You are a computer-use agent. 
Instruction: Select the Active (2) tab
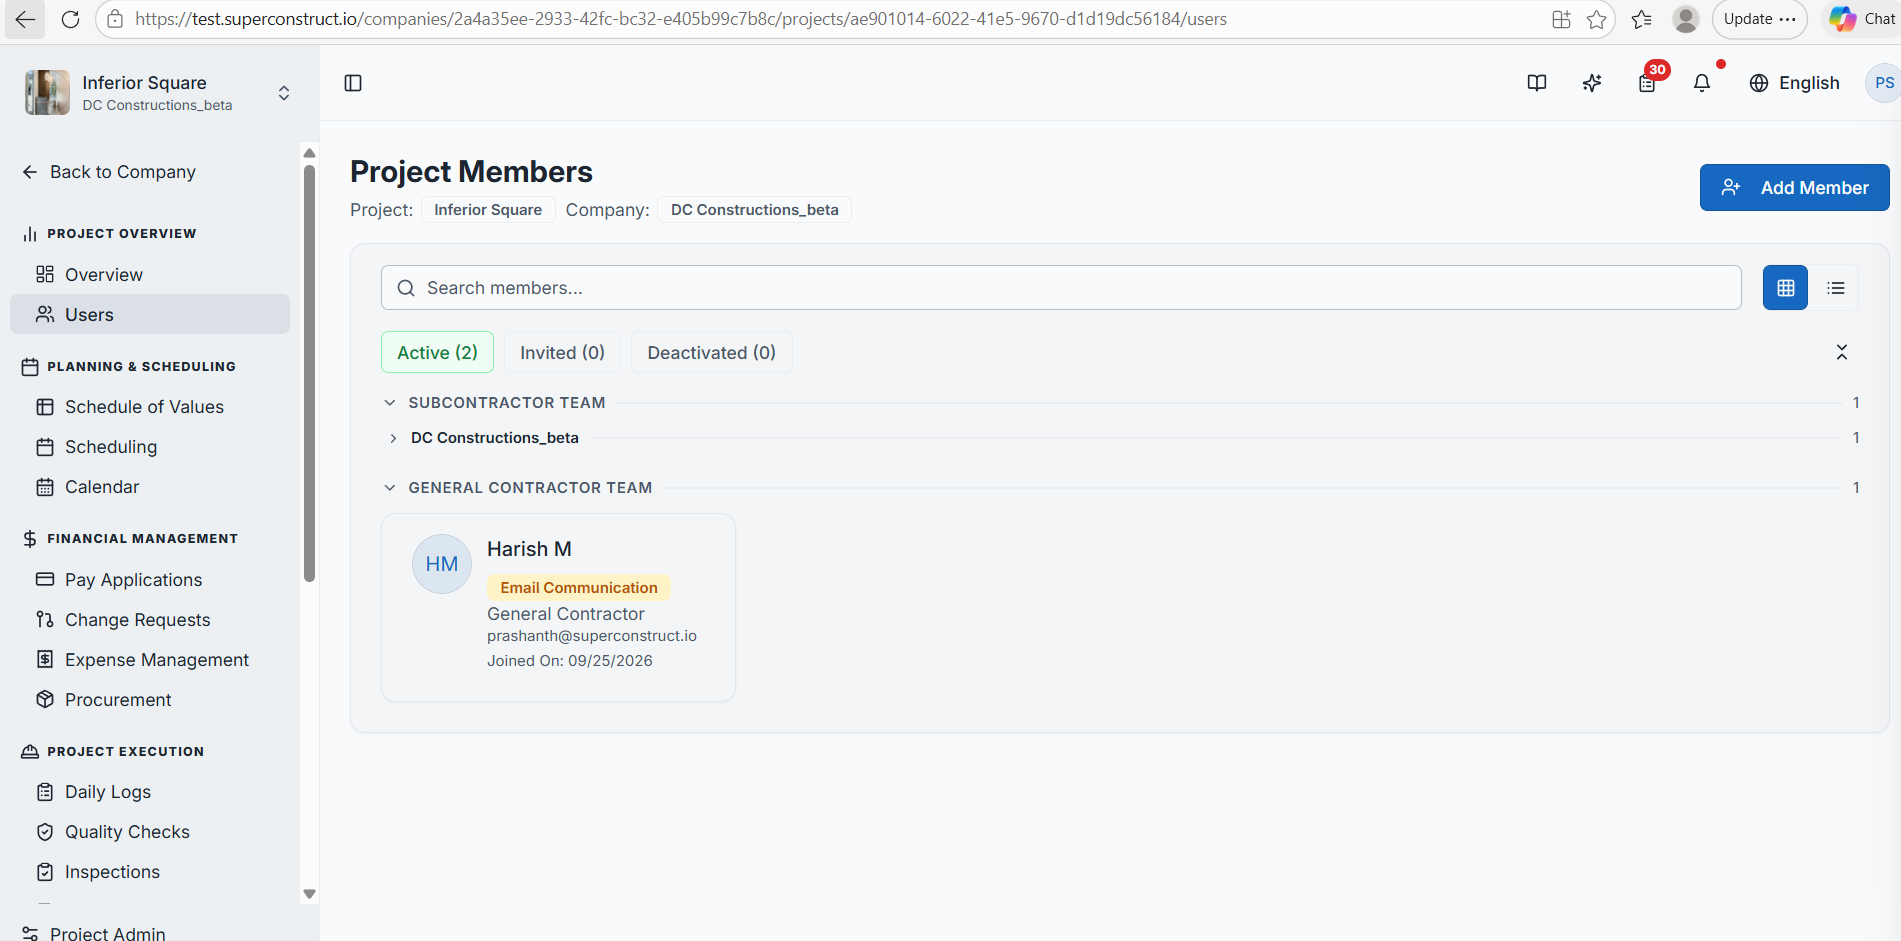(437, 352)
